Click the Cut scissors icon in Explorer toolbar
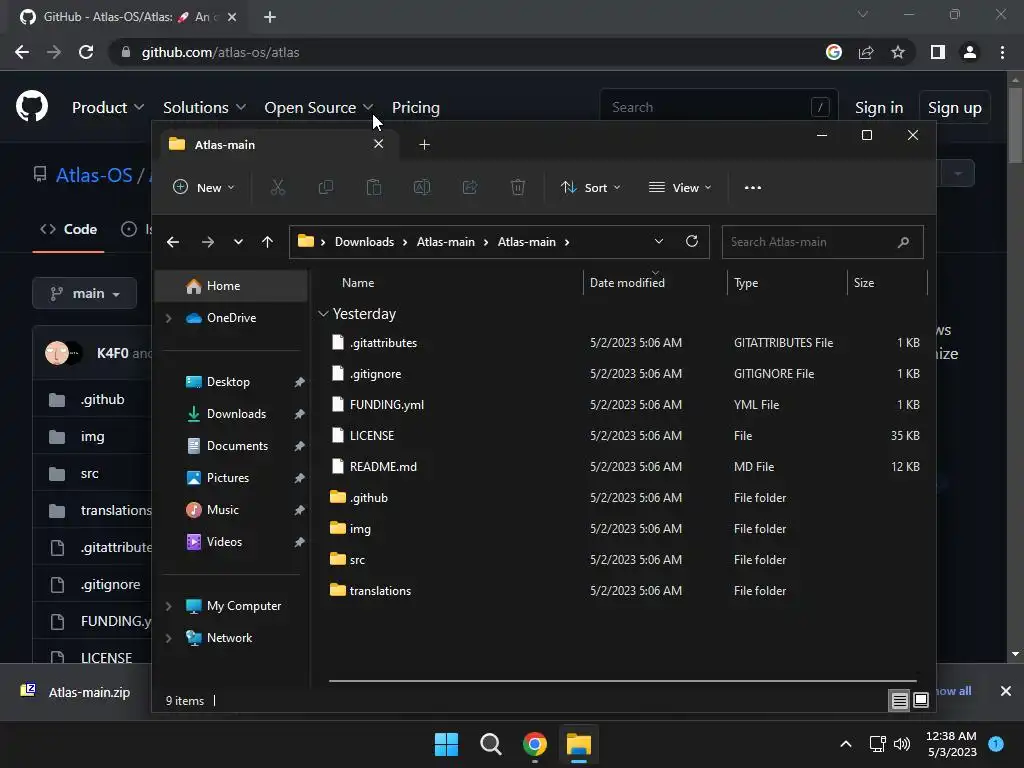The image size is (1024, 768). coord(278,187)
